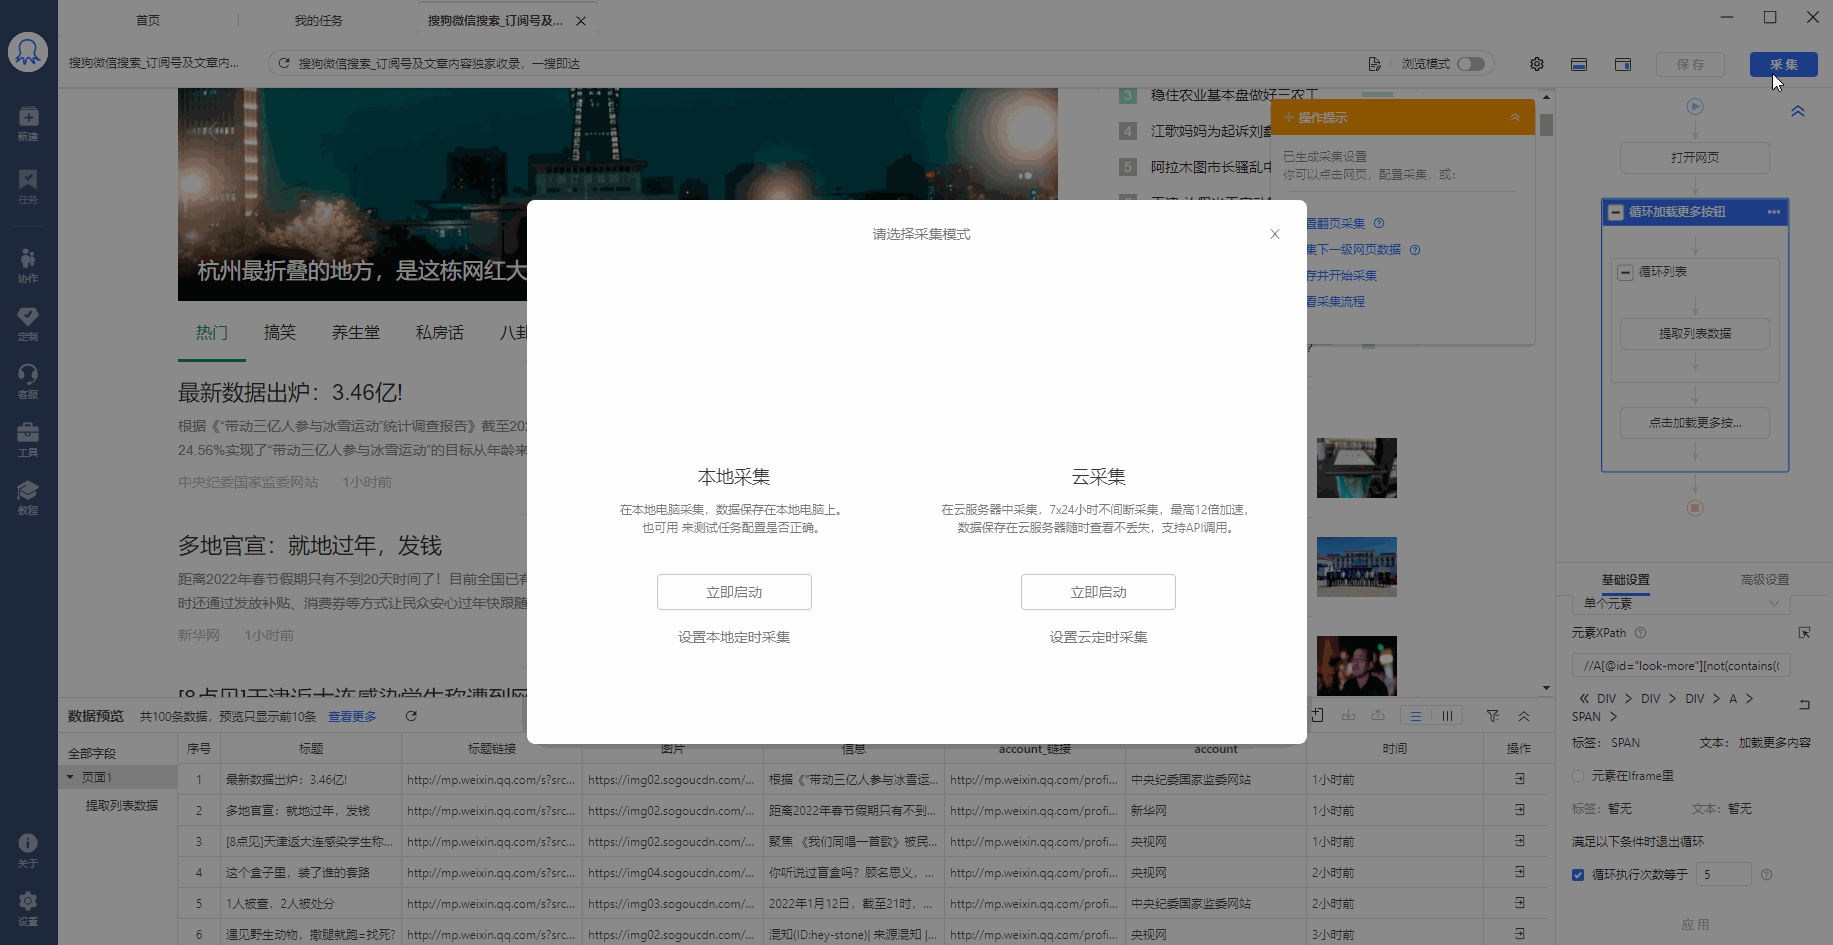Screen dimensions: 1833x945
Task: Click the workflow start play icon
Action: pos(1695,106)
